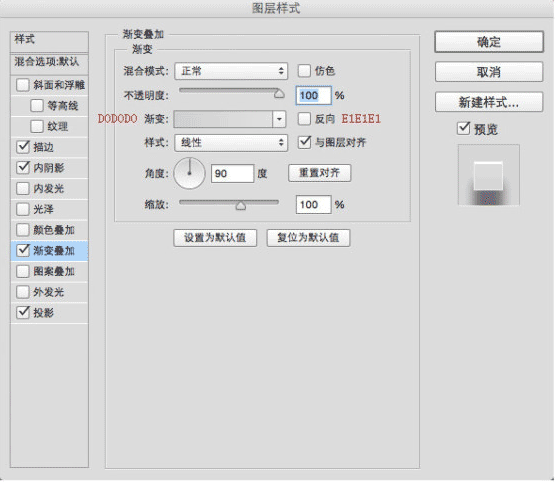
Task: Cancel with the 取消 button
Action: [489, 72]
